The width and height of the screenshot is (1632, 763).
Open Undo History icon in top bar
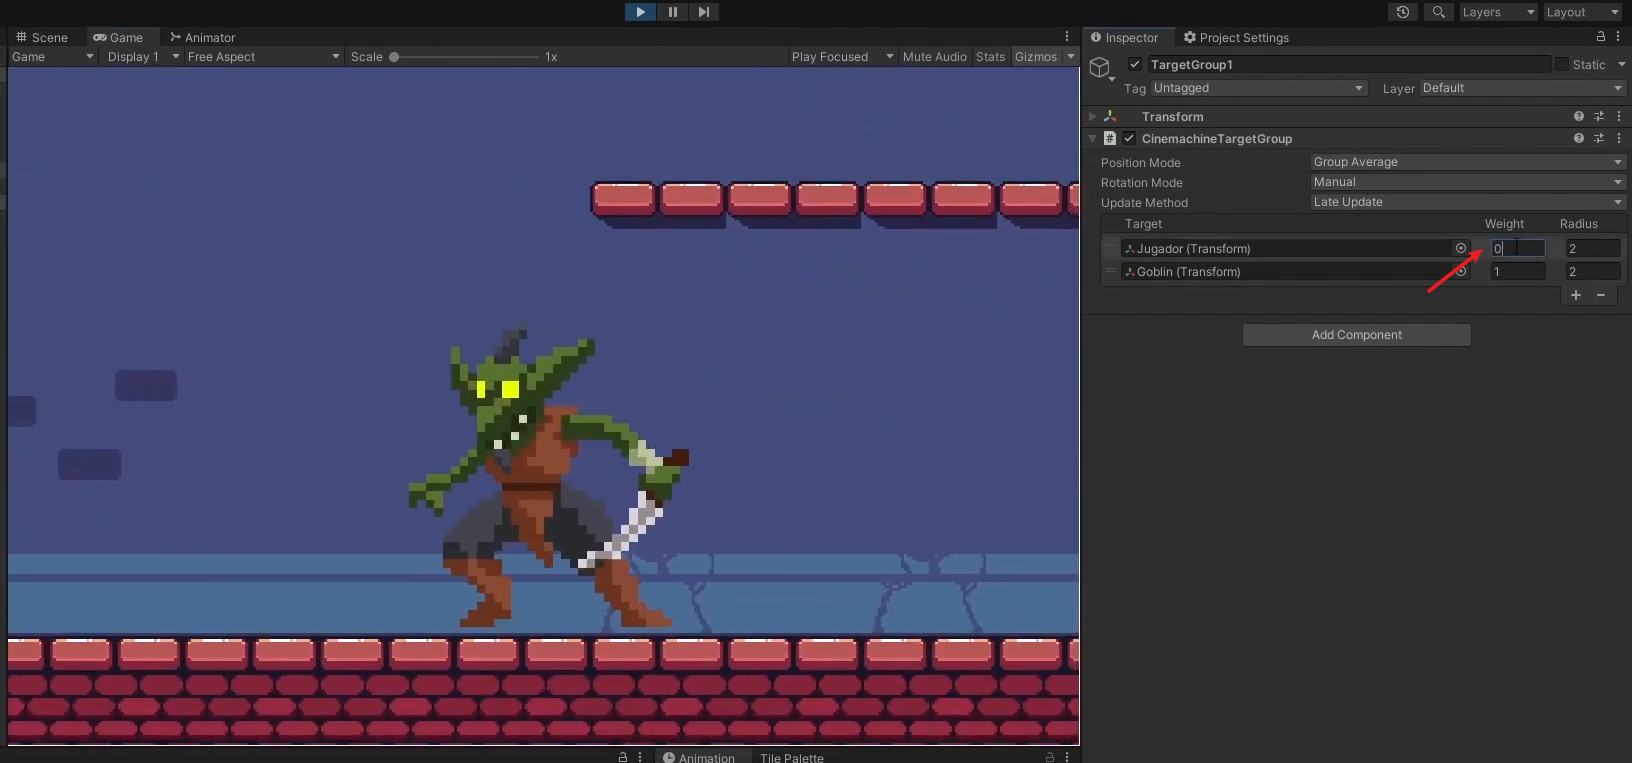tap(1403, 12)
